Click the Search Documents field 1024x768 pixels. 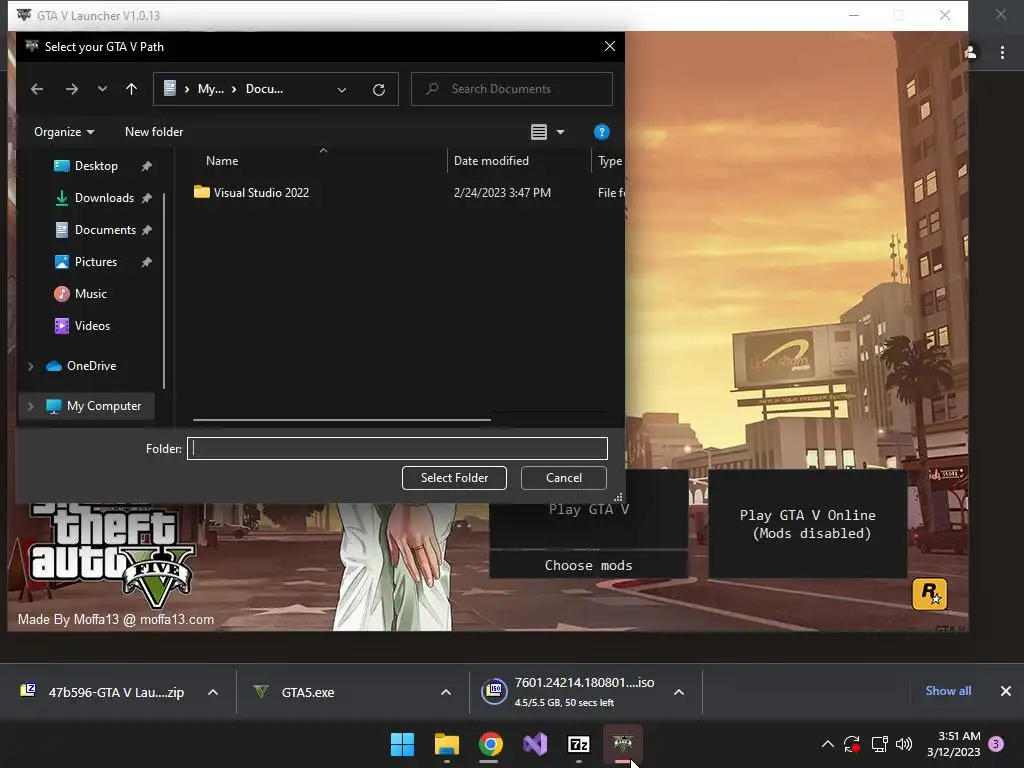[512, 89]
